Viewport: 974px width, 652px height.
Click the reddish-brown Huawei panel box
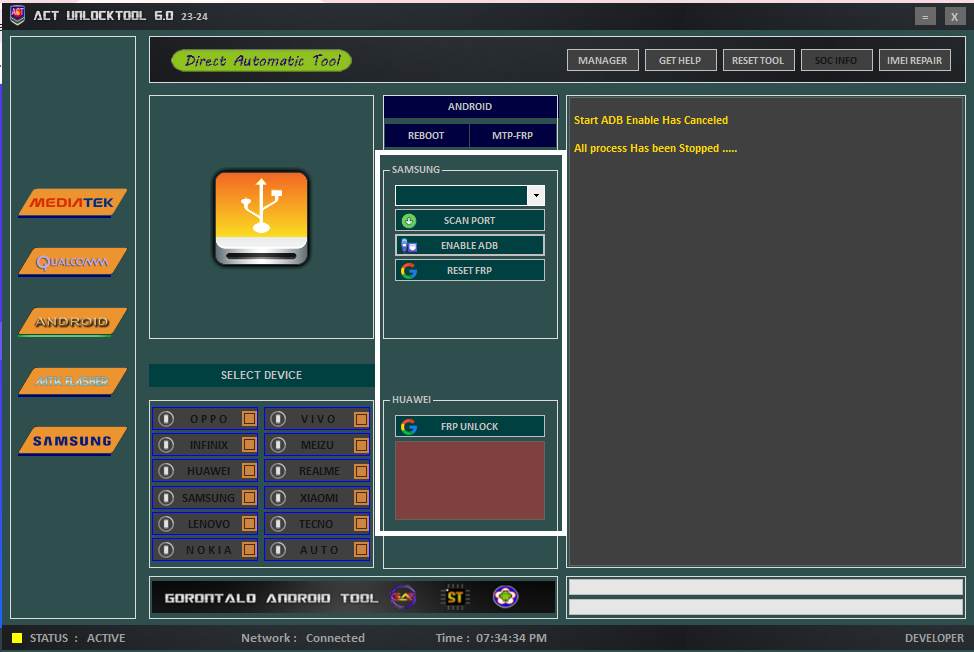coord(470,481)
